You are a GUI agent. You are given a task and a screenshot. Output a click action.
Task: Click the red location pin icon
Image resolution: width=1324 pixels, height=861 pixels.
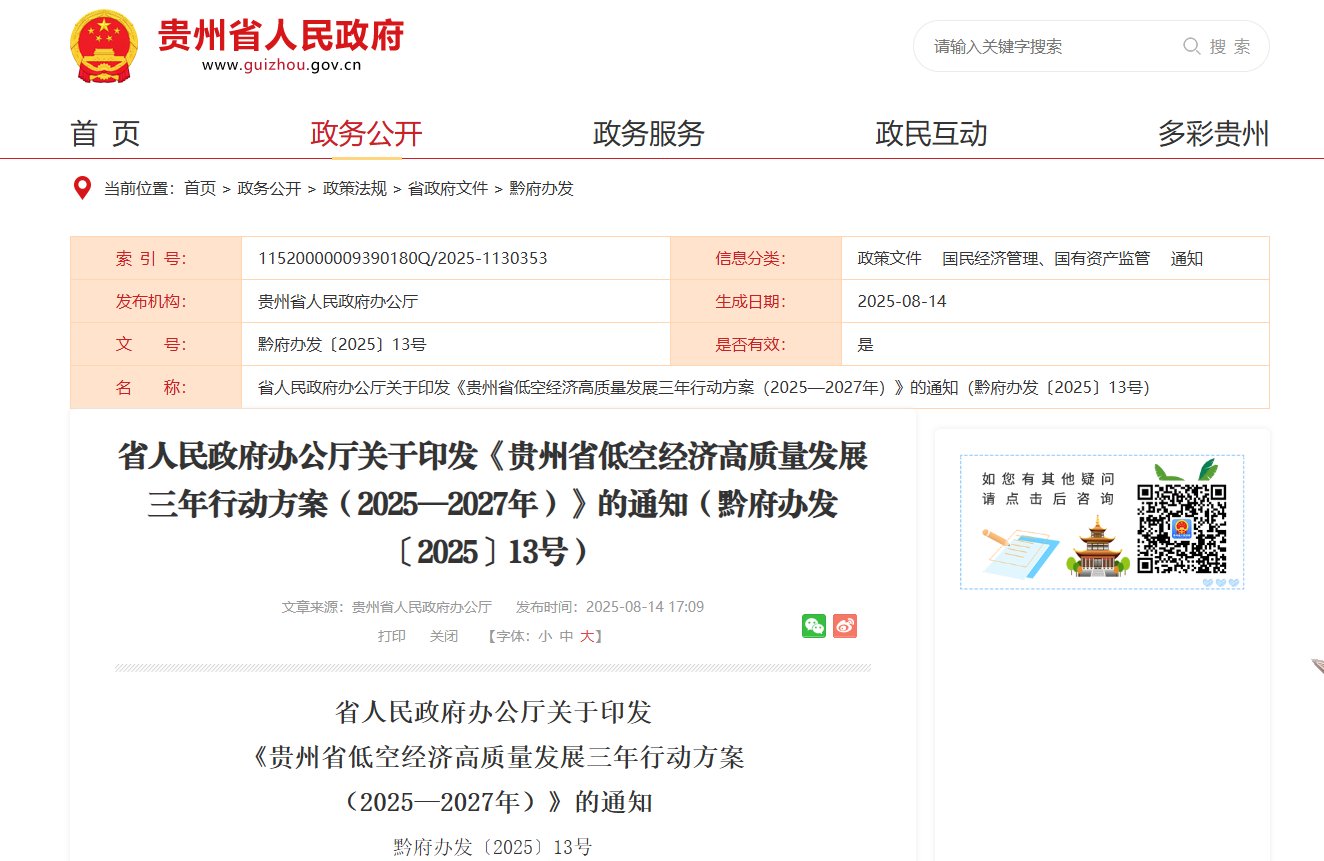point(83,188)
